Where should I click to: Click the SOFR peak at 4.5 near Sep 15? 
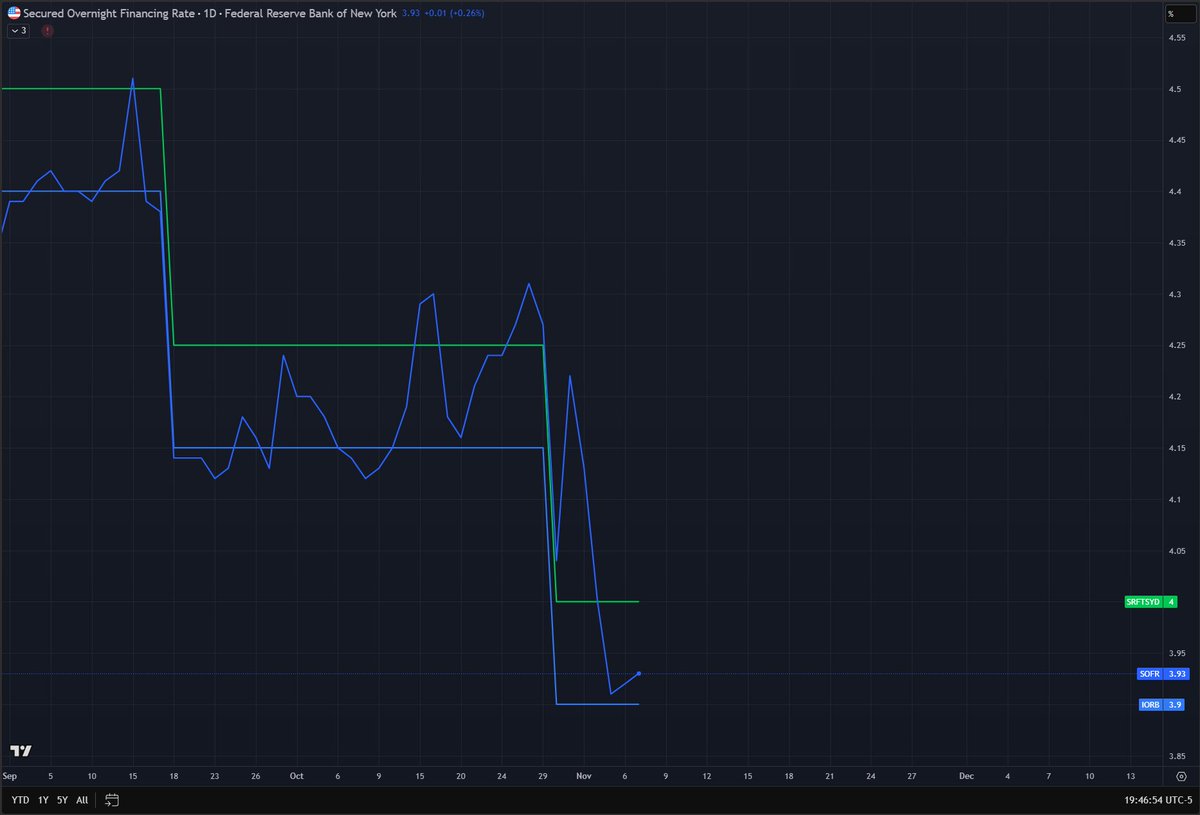[x=133, y=79]
